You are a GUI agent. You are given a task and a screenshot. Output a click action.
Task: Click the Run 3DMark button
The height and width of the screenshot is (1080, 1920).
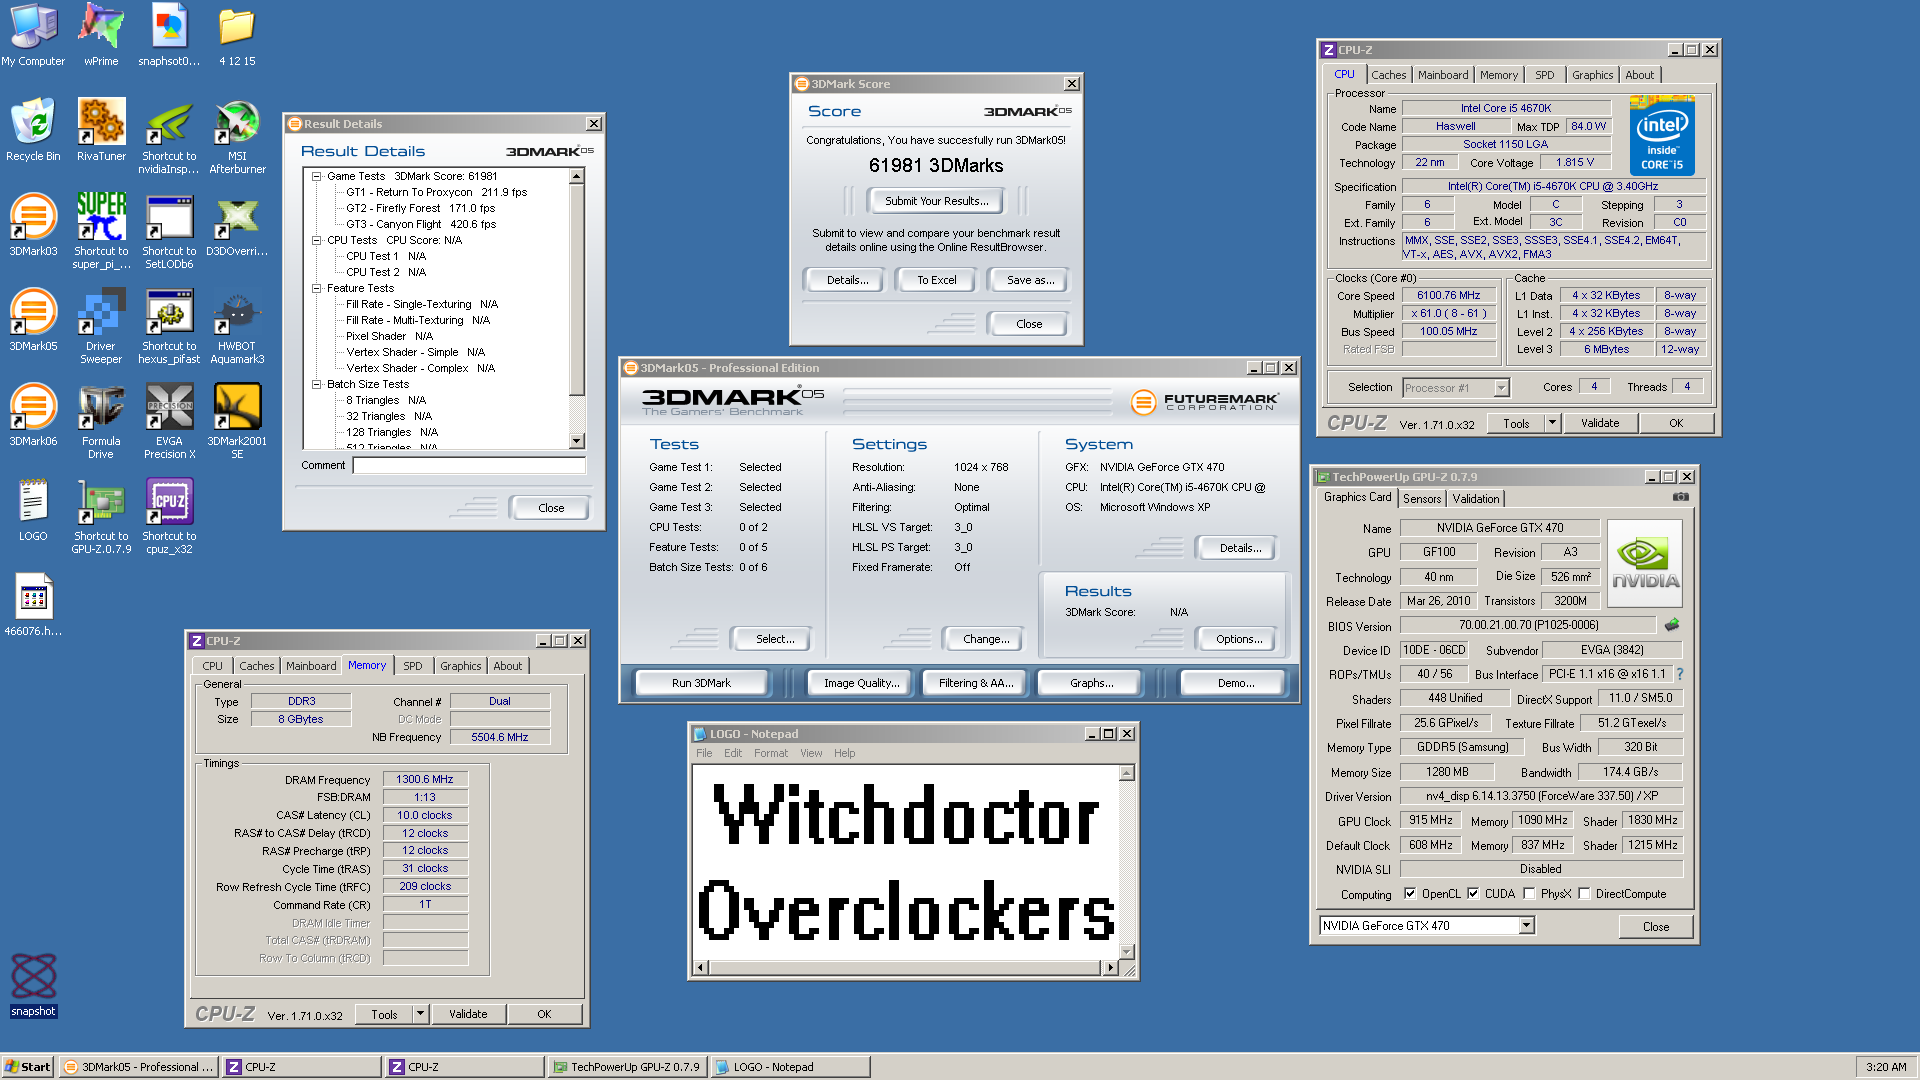701,683
